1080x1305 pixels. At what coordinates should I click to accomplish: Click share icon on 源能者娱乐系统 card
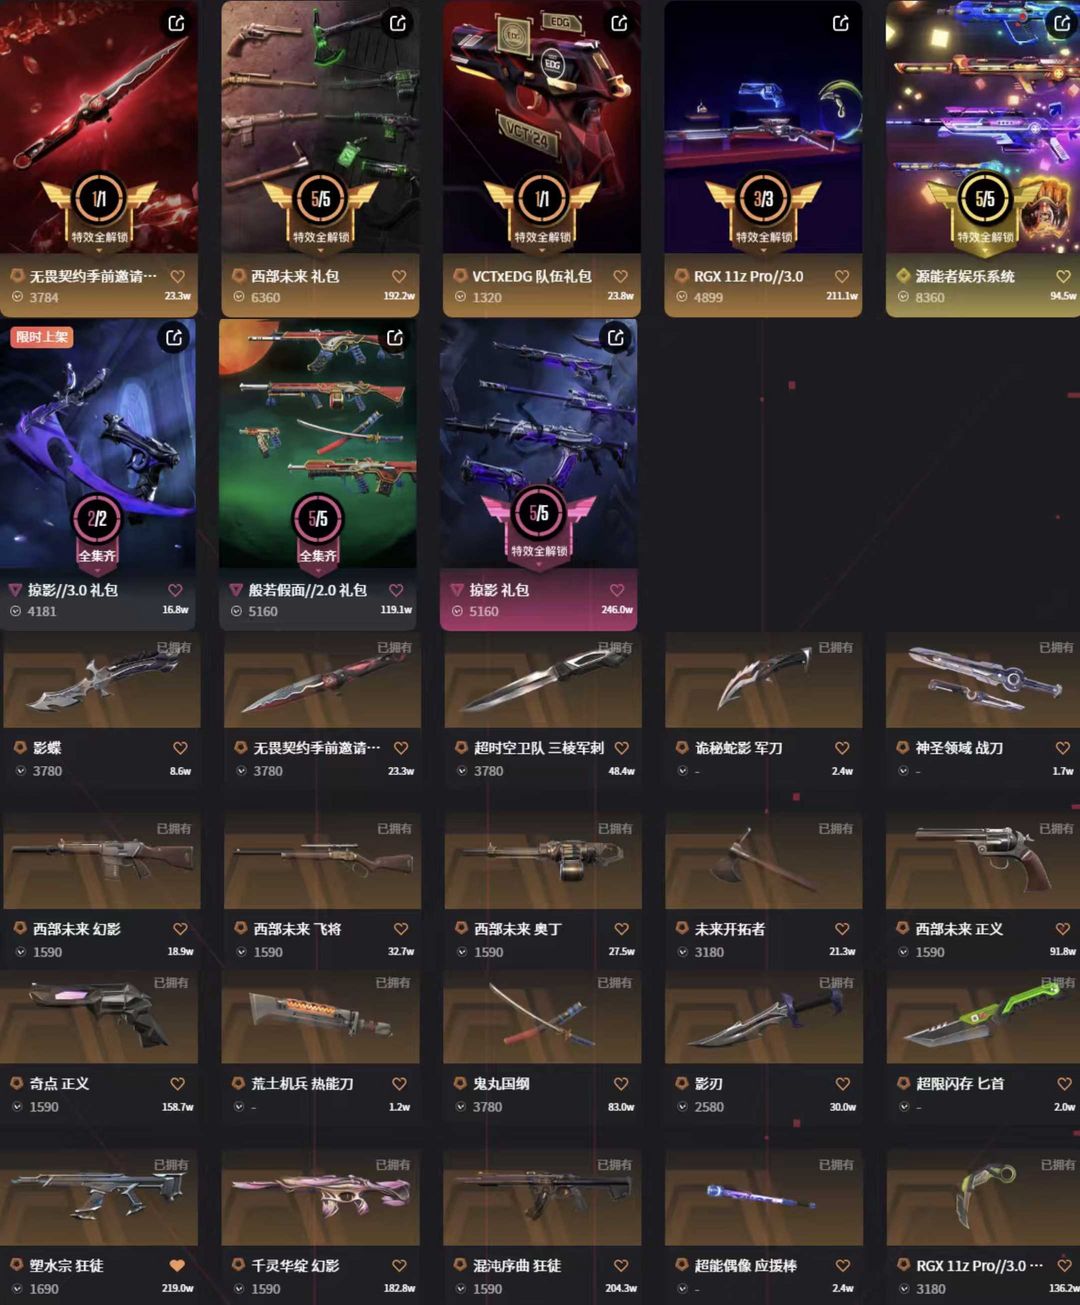(1062, 22)
